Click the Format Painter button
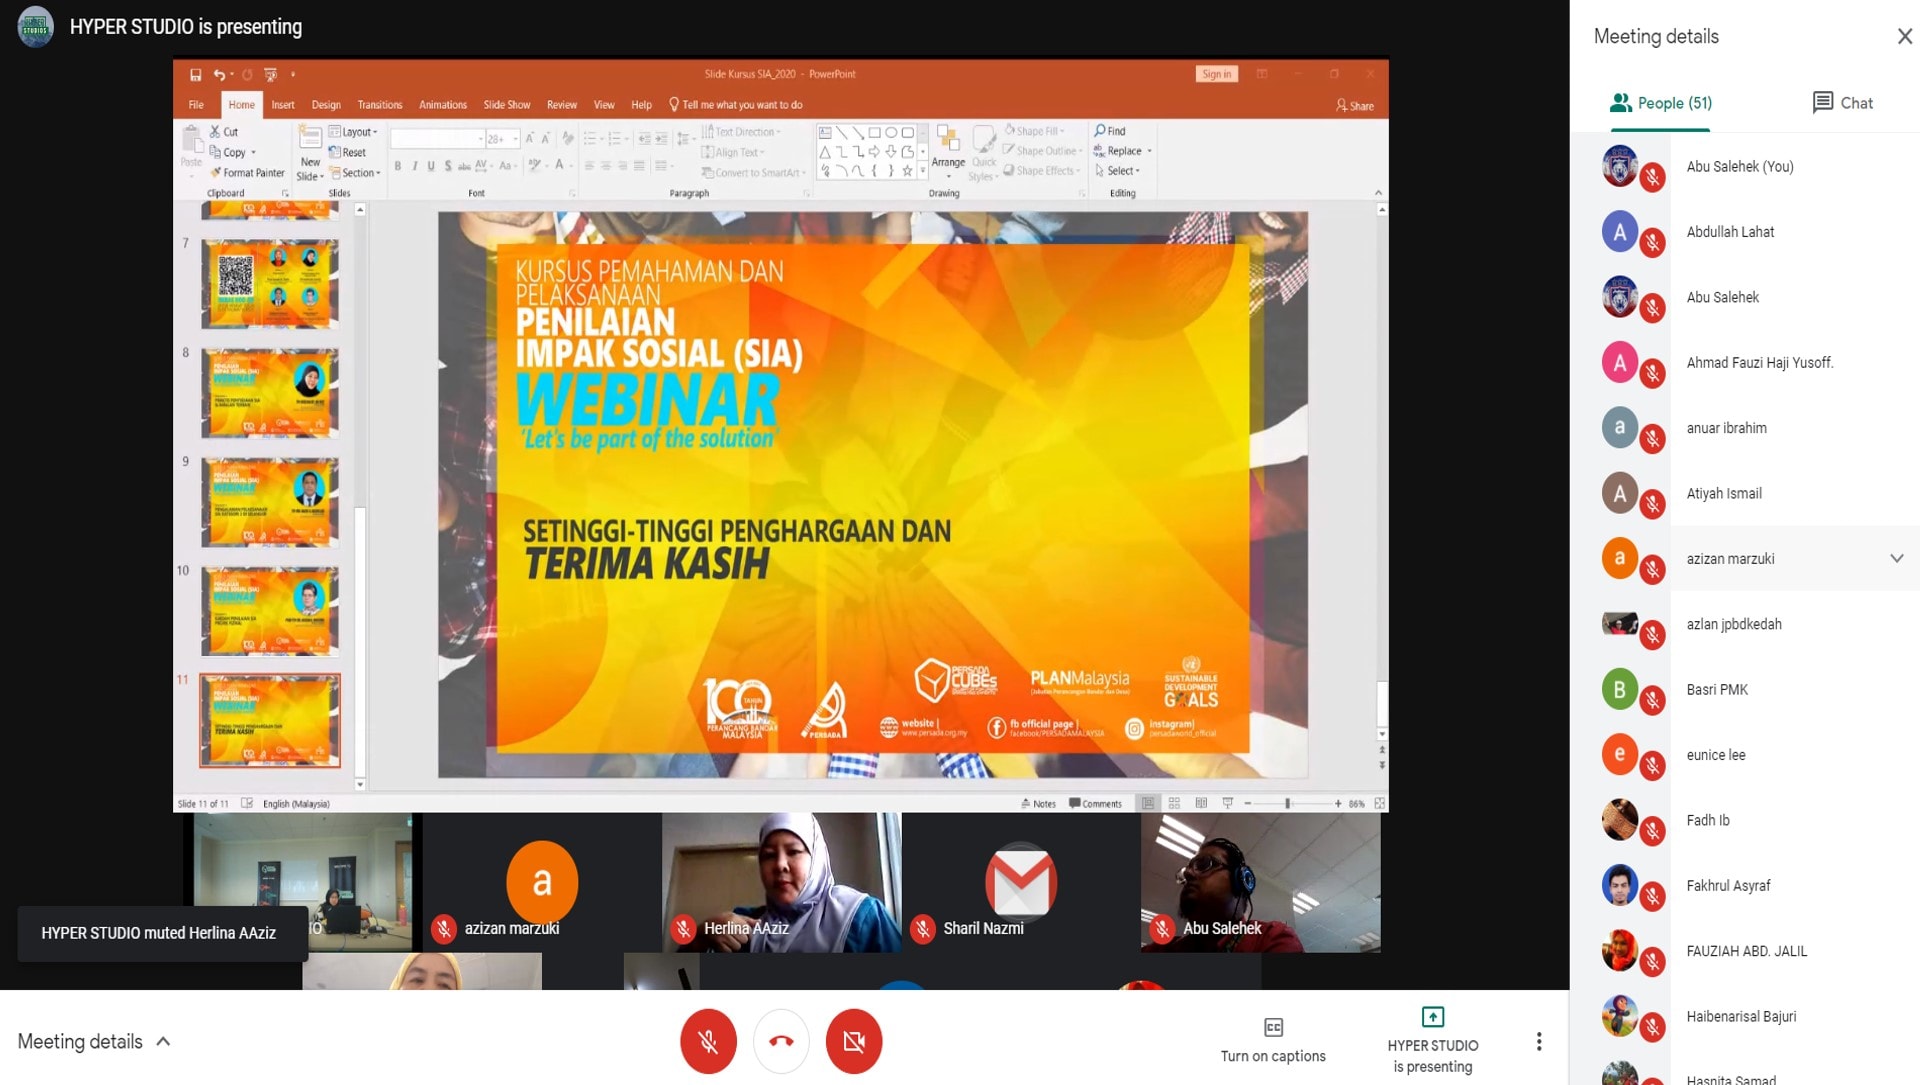 247,173
